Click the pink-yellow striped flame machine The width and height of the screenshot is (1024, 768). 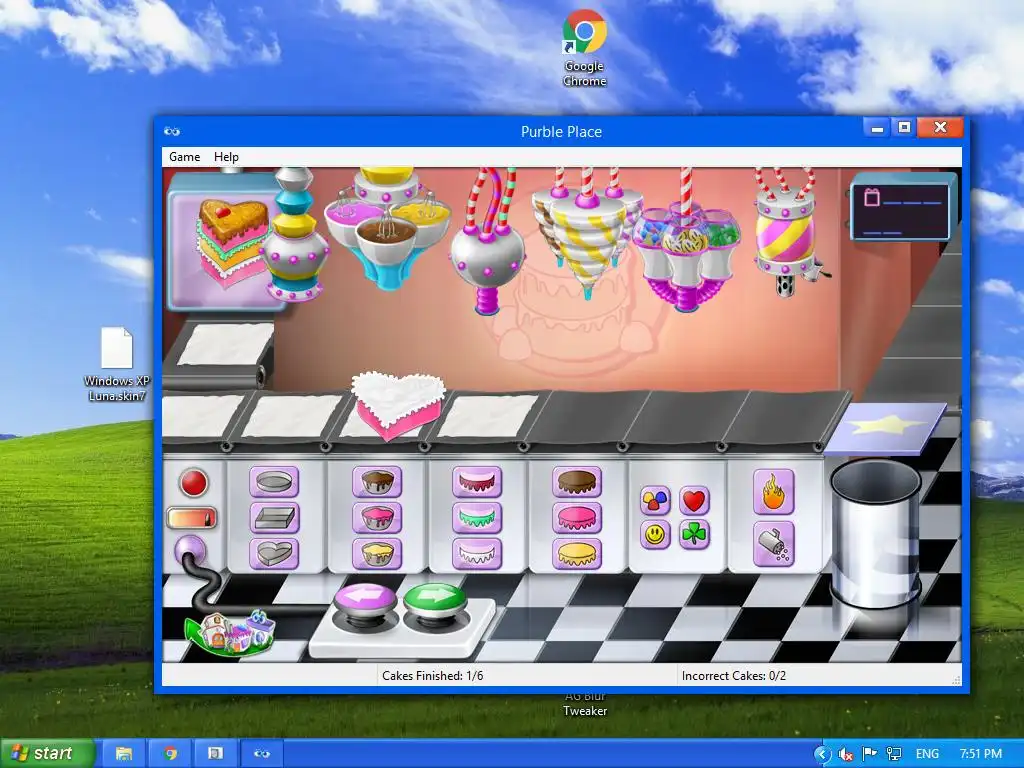pyautogui.click(x=786, y=232)
